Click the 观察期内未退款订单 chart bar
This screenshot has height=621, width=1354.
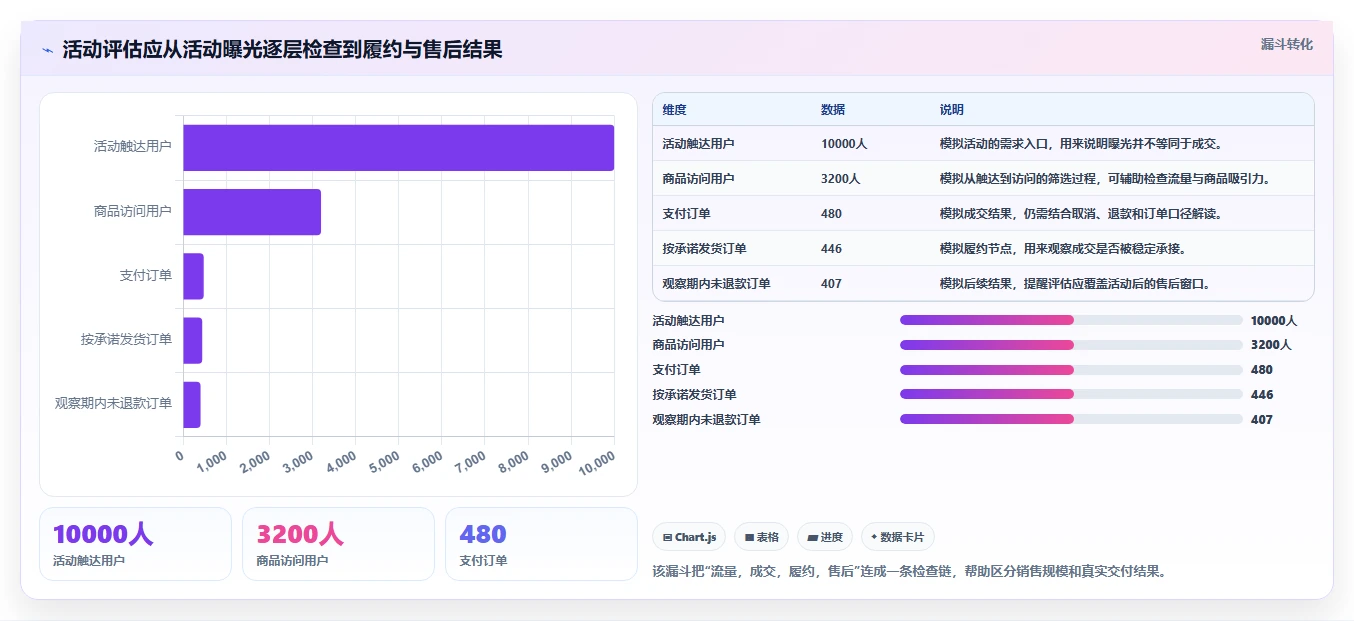(192, 404)
